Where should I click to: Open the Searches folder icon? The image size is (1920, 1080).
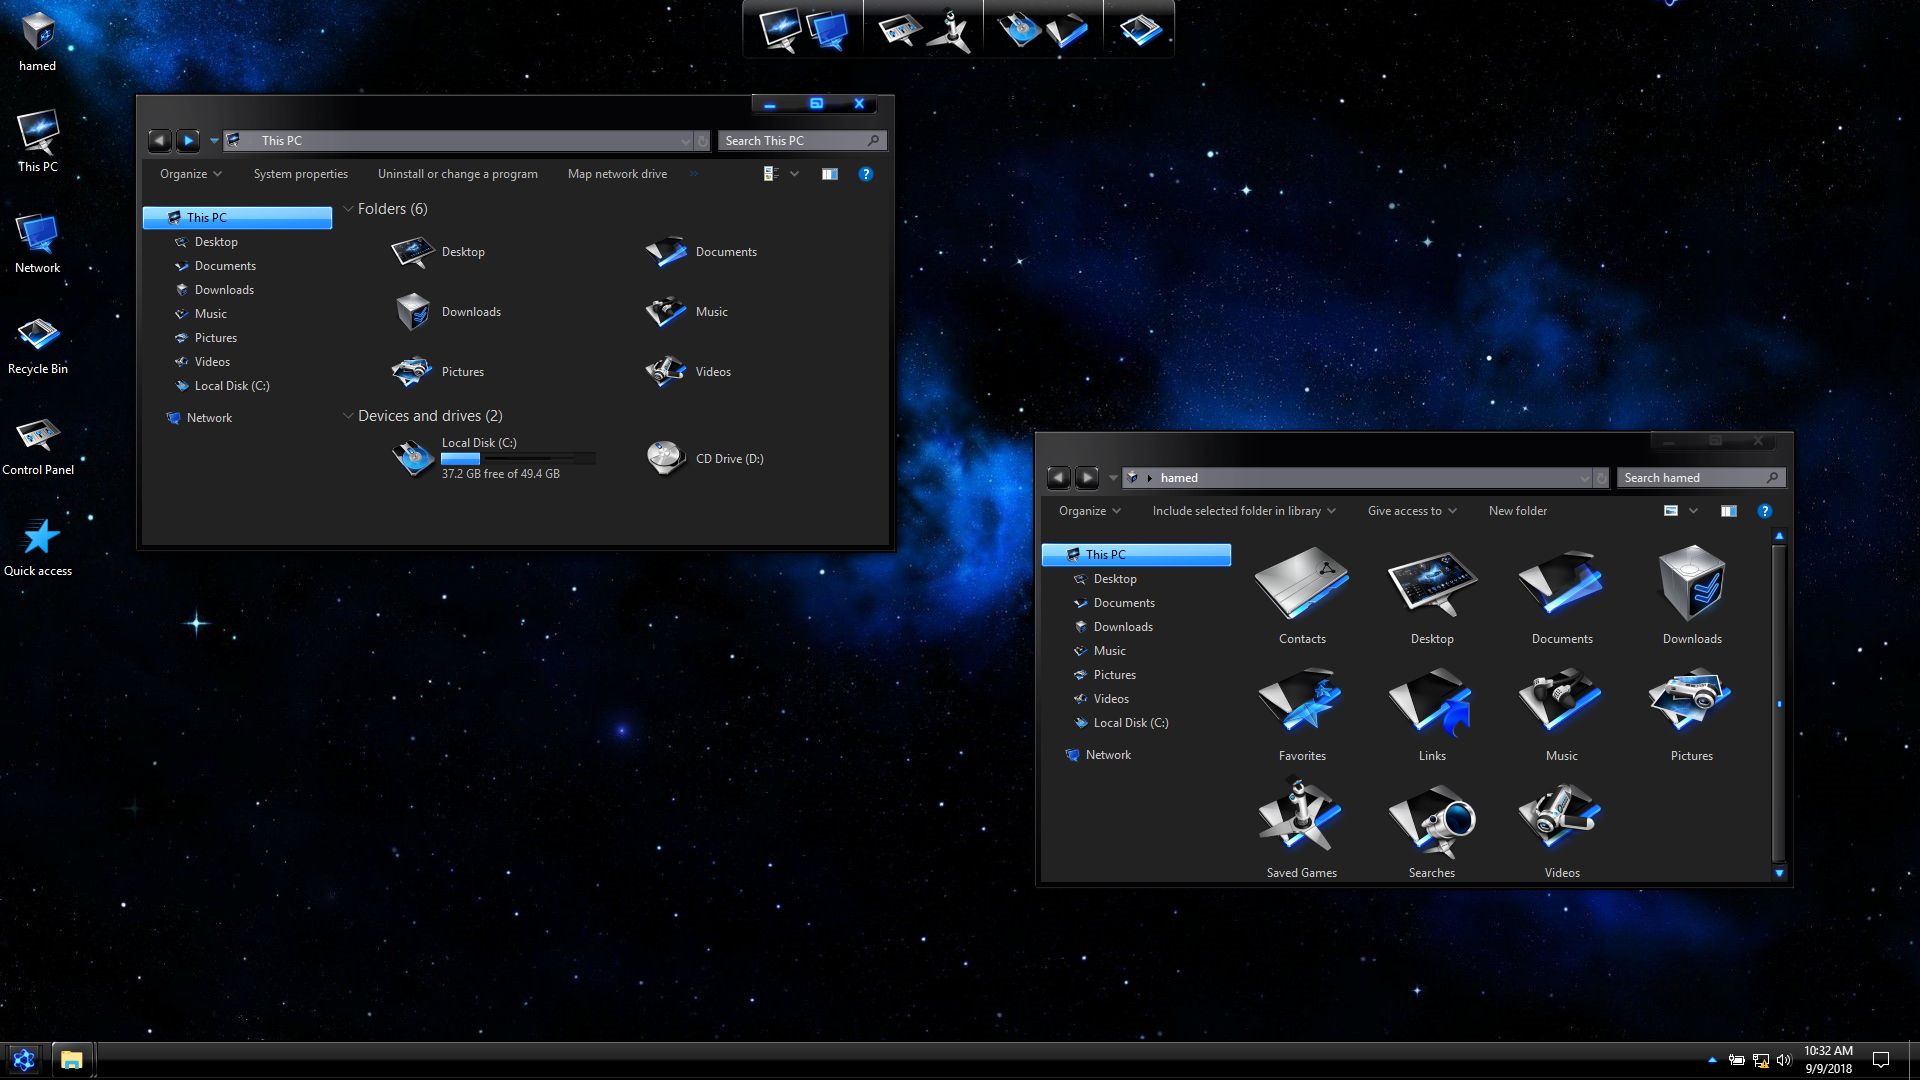[1431, 821]
